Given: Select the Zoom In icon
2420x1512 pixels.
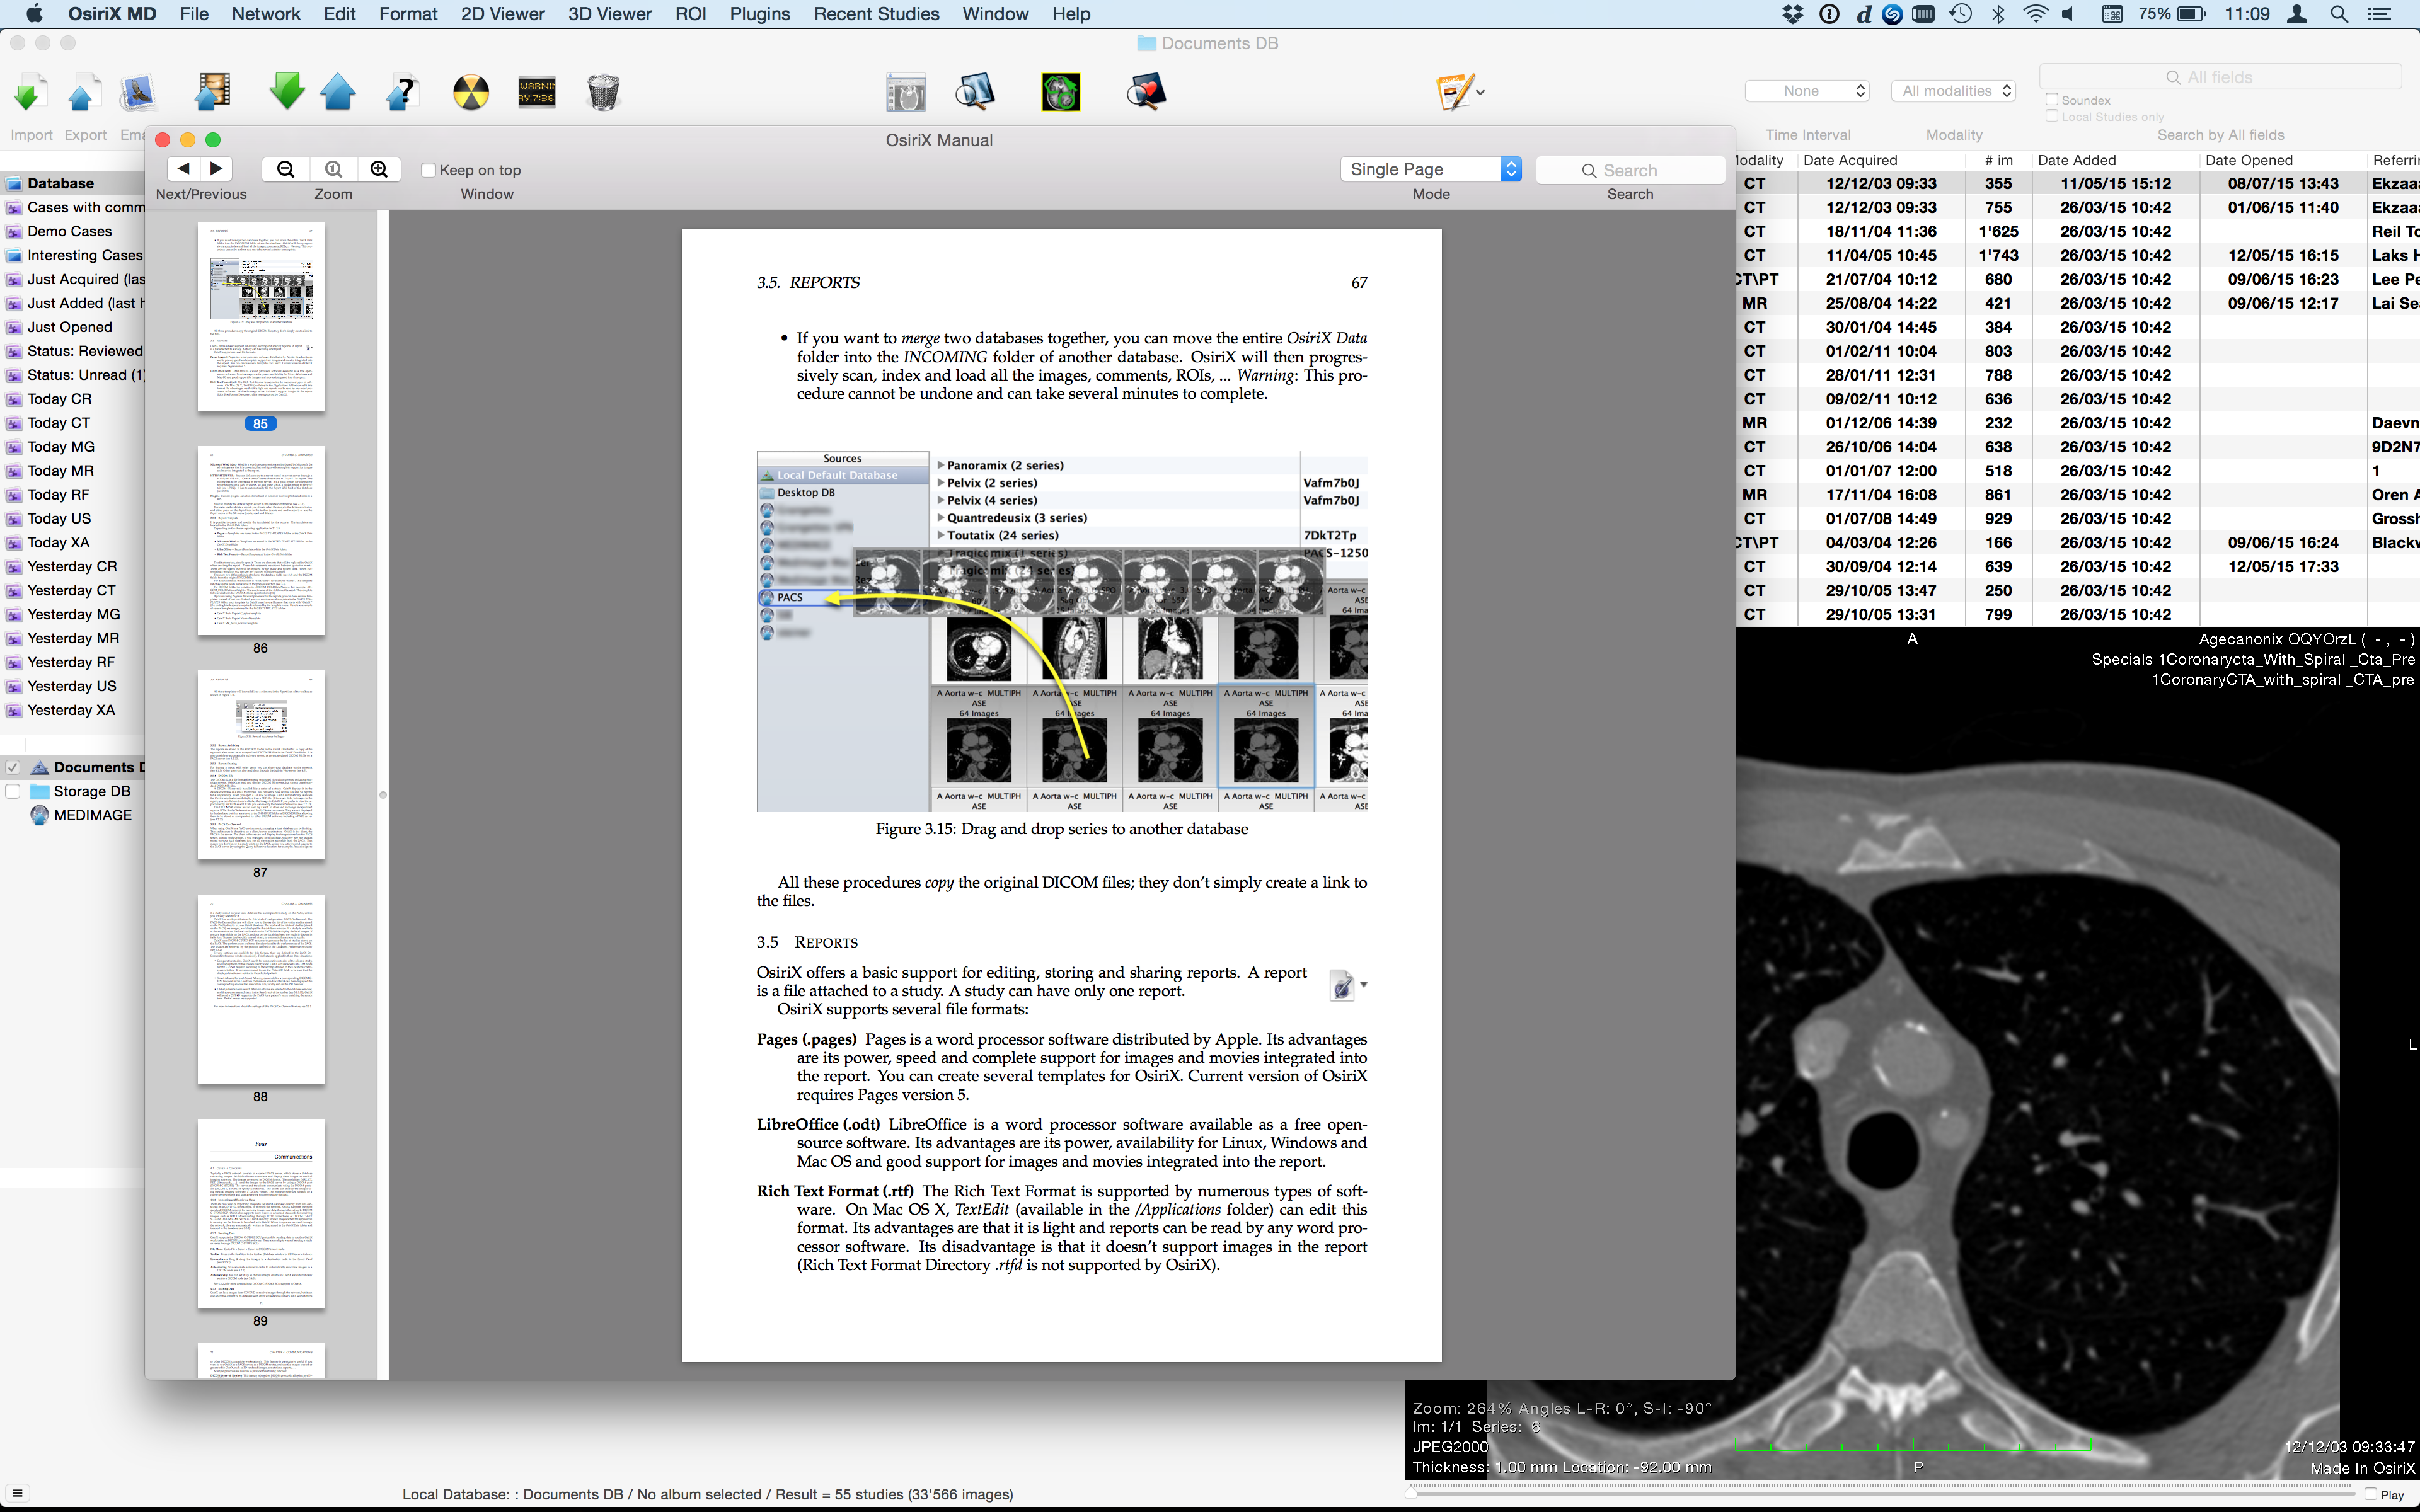Looking at the screenshot, I should [380, 169].
